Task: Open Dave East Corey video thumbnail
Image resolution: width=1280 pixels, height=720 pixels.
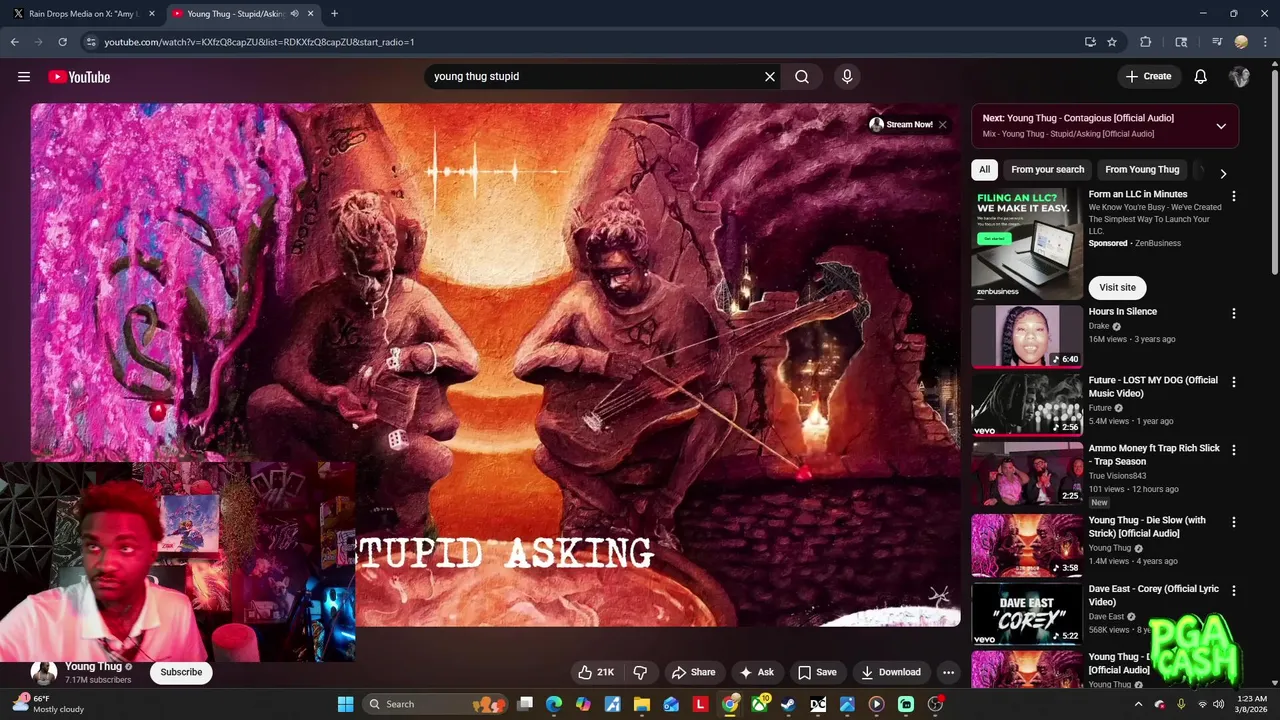Action: [1027, 614]
